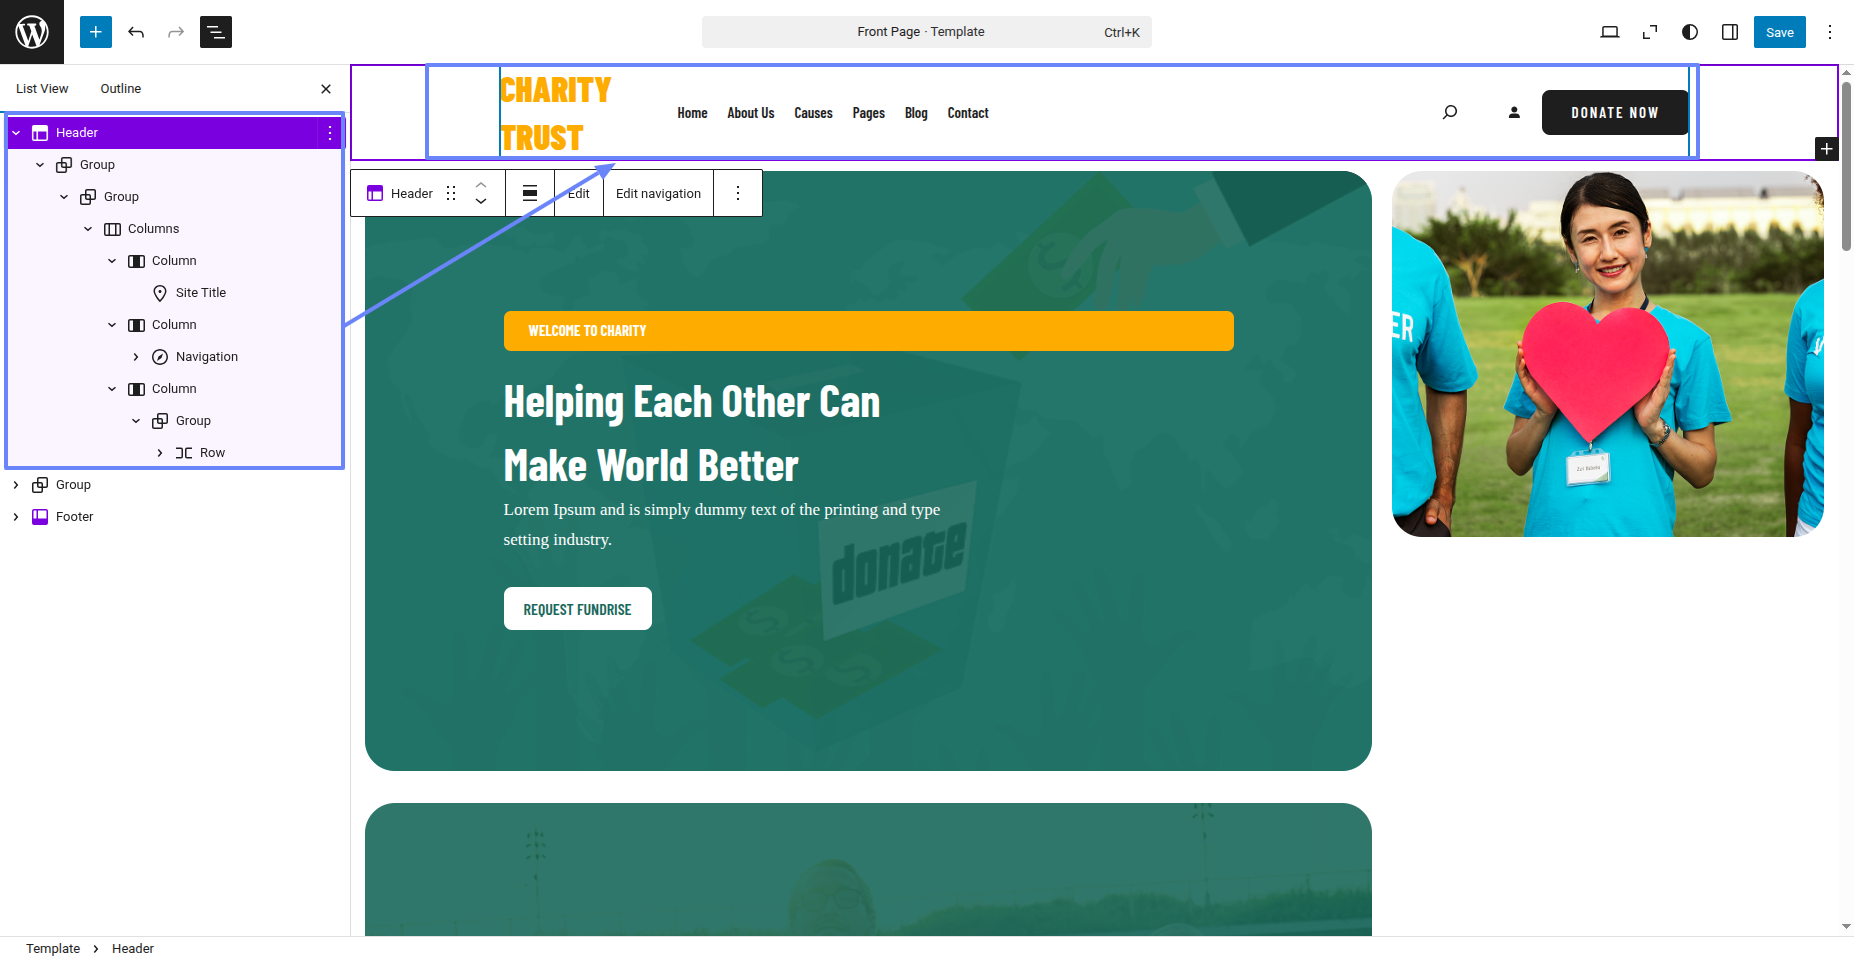The height and width of the screenshot is (961, 1854).
Task: Expand the Footer item in List View
Action: point(16,517)
